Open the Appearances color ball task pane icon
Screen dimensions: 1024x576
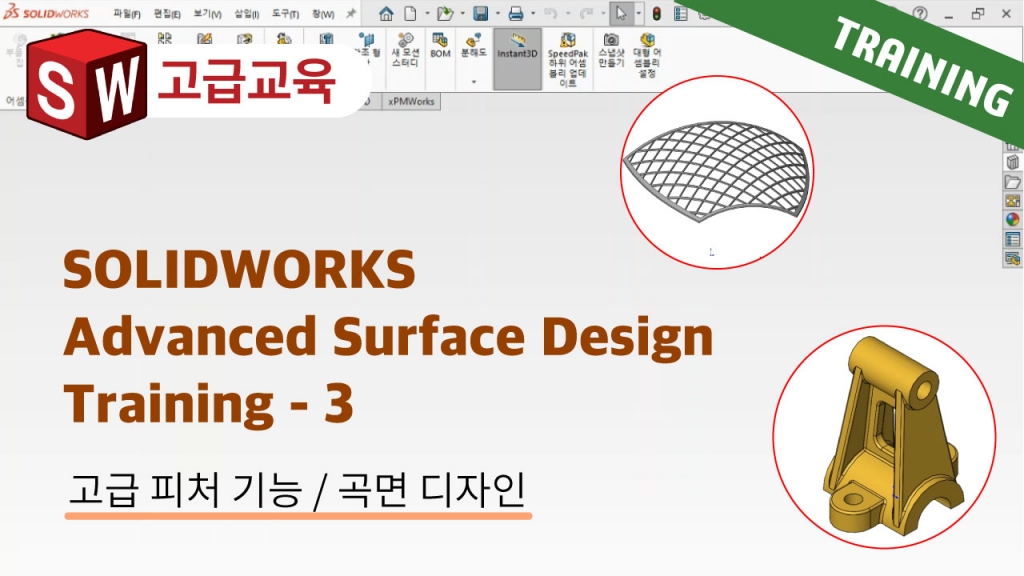1012,220
